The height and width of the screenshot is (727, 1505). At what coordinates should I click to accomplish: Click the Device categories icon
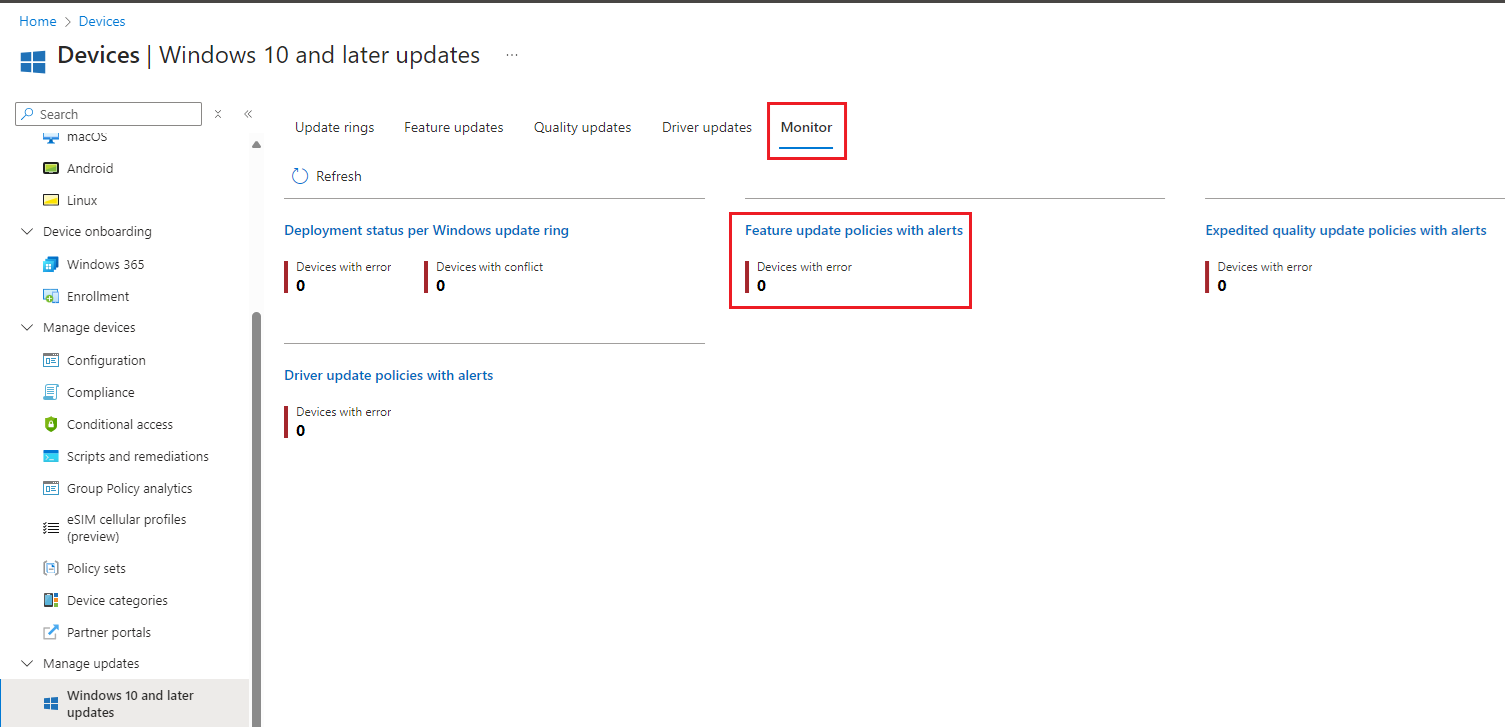click(x=51, y=600)
